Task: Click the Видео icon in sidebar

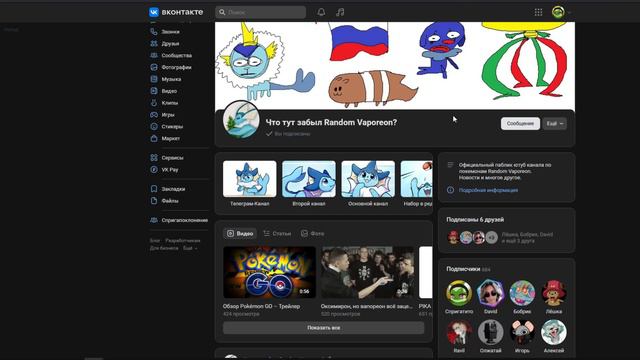Action: pos(154,91)
